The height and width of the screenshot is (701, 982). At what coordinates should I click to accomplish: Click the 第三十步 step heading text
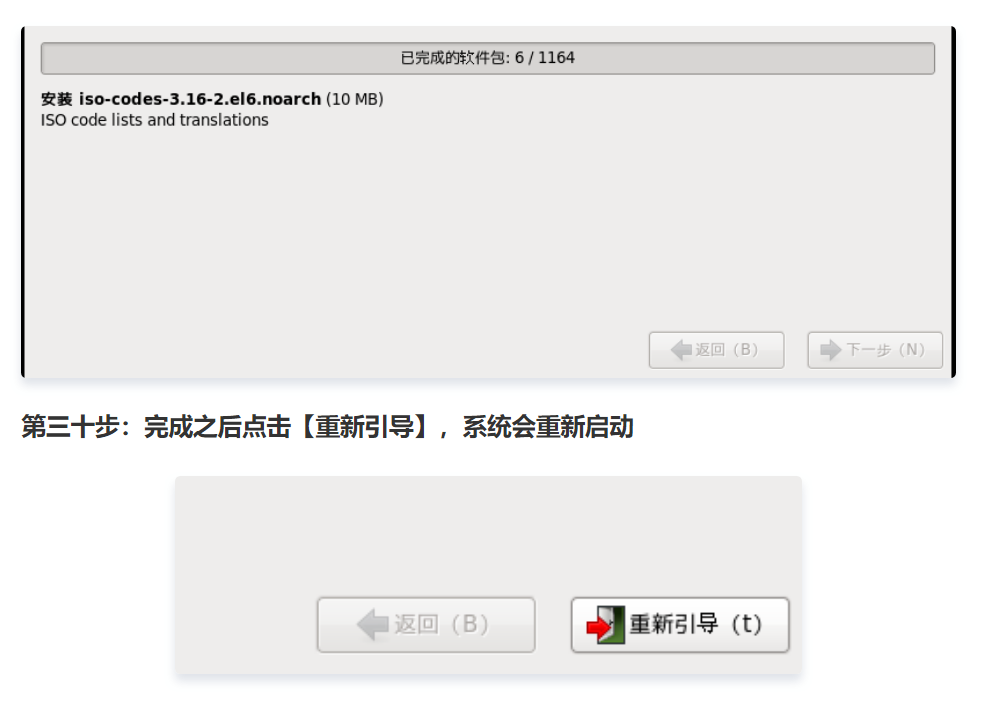70,427
